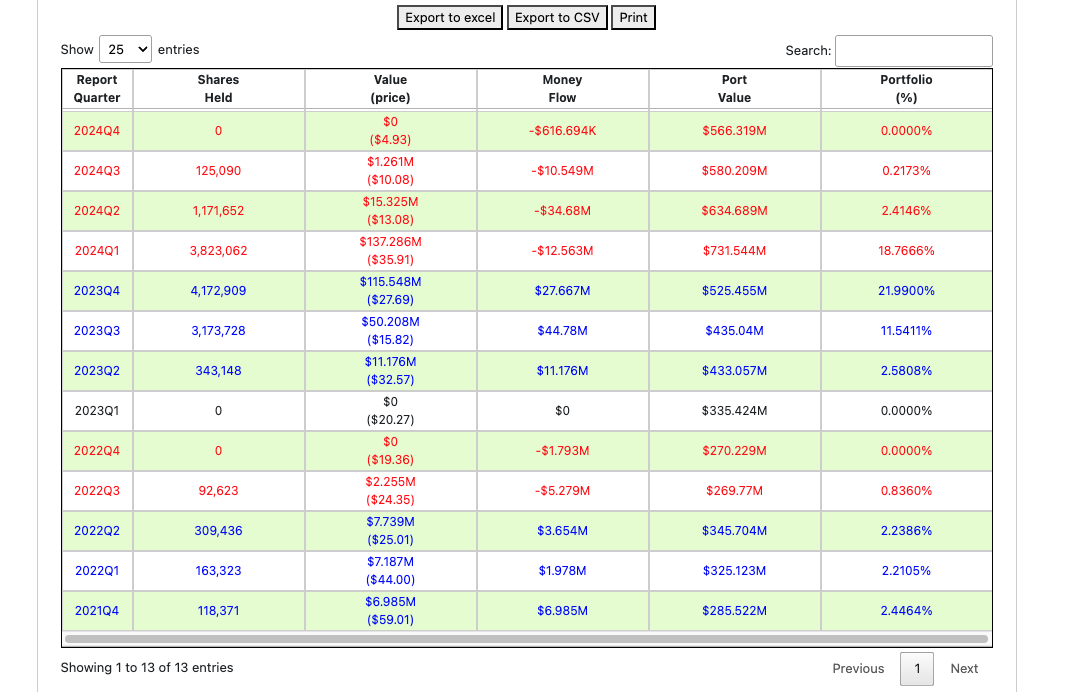The height and width of the screenshot is (692, 1066).
Task: Click the $115.548M ($27.69) value cell
Action: click(390, 291)
